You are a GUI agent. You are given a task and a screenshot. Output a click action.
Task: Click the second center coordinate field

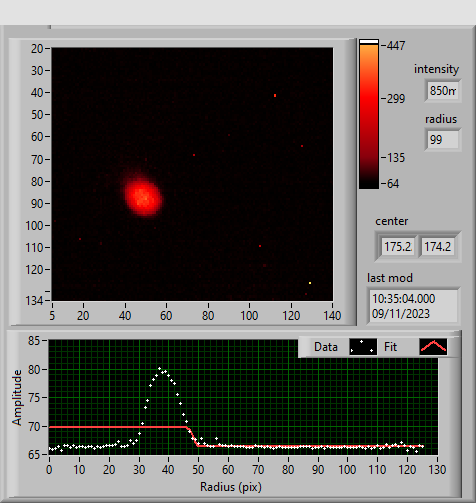438,247
